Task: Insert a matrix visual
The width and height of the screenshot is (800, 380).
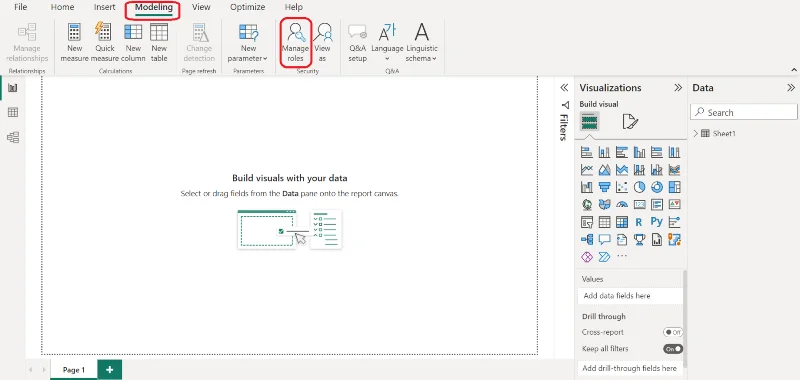Action: 622,222
